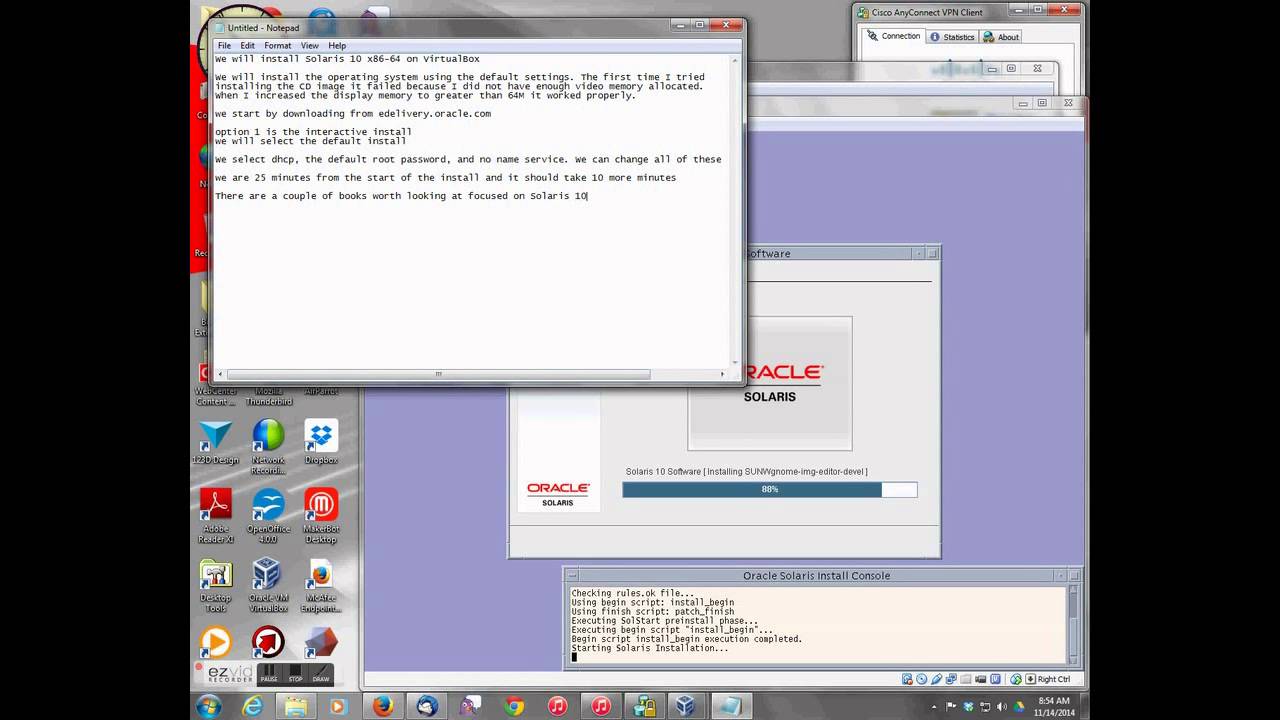
Task: Click the Notepad text editing area
Action: 472,210
